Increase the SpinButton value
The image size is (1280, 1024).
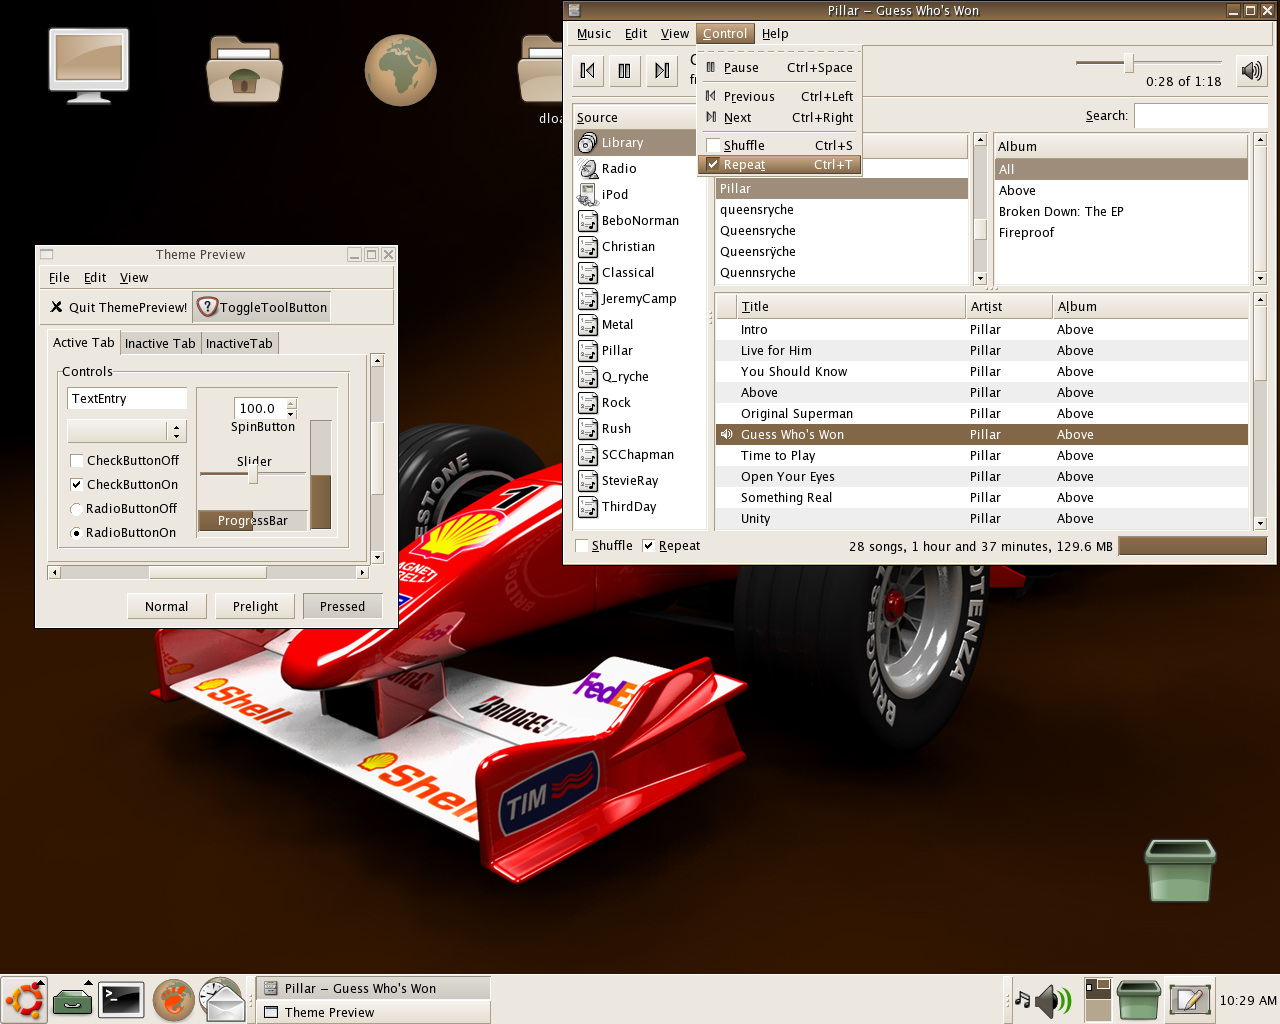tap(292, 403)
